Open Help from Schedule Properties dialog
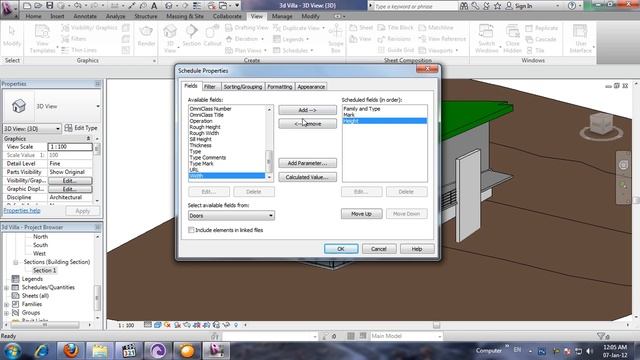 [x=417, y=249]
